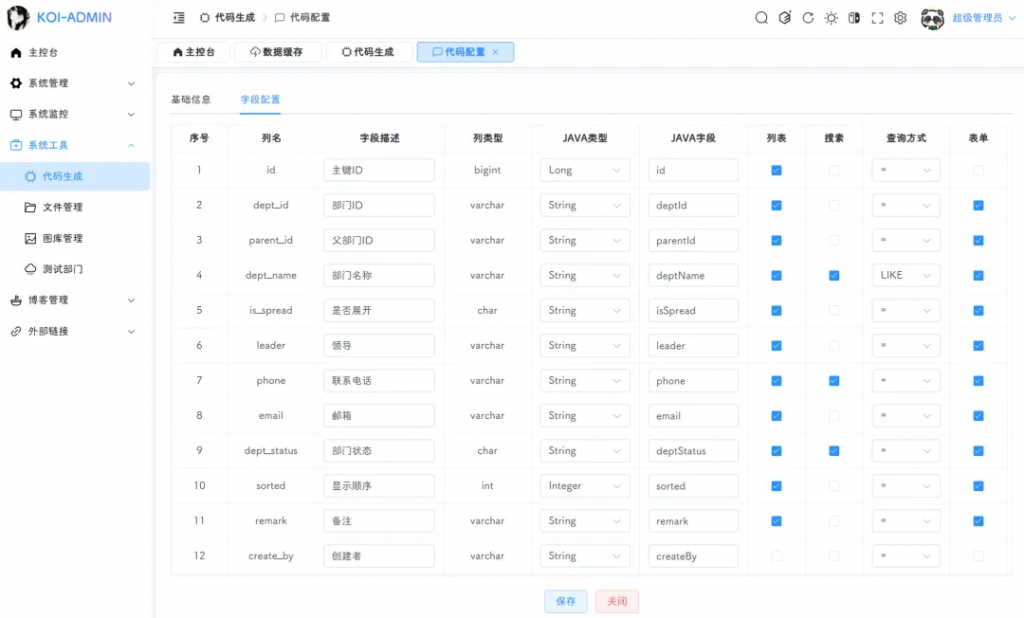Close the 代码配置 tab with its x
This screenshot has height=618, width=1024.
pyautogui.click(x=496, y=52)
